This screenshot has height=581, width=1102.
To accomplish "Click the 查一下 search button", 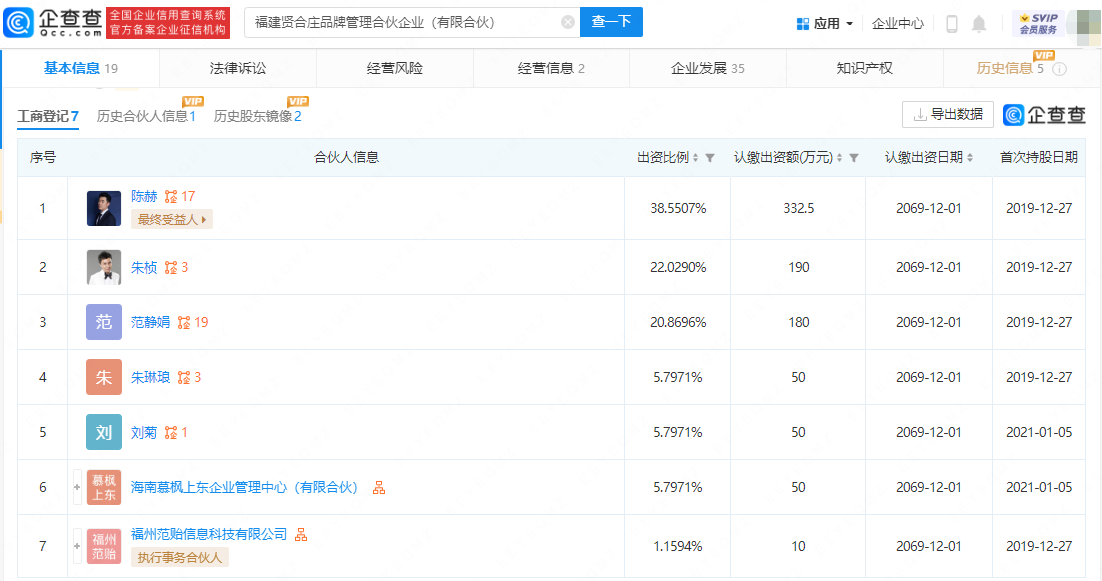I will click(x=611, y=22).
